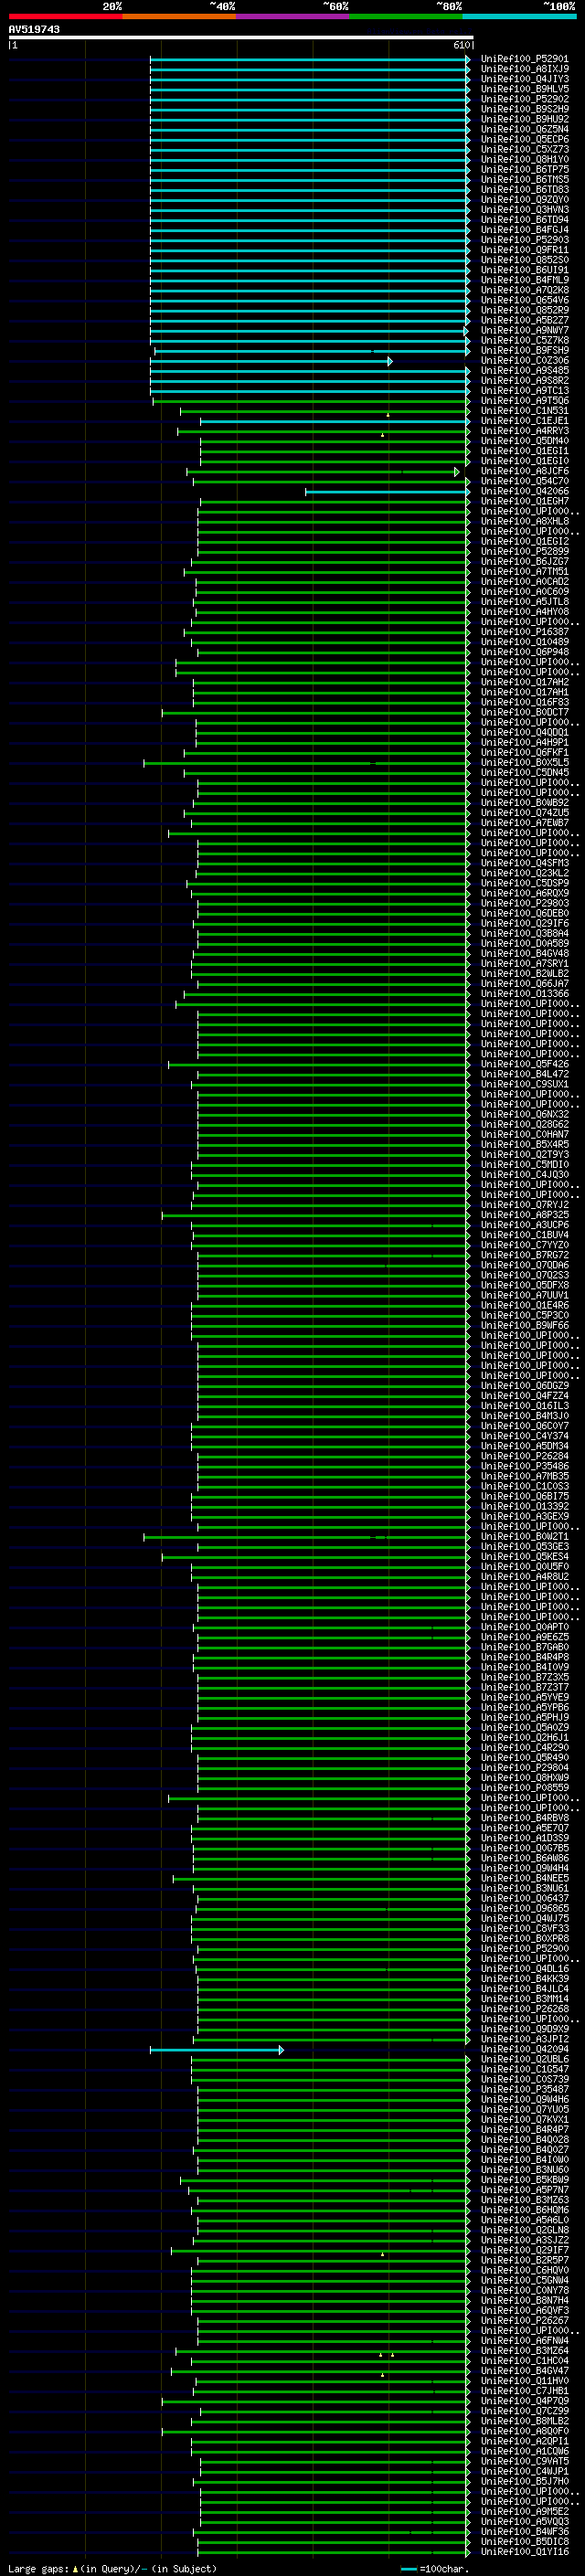
Task: Click the red ~20% identity legend bar
Action: [x=66, y=16]
